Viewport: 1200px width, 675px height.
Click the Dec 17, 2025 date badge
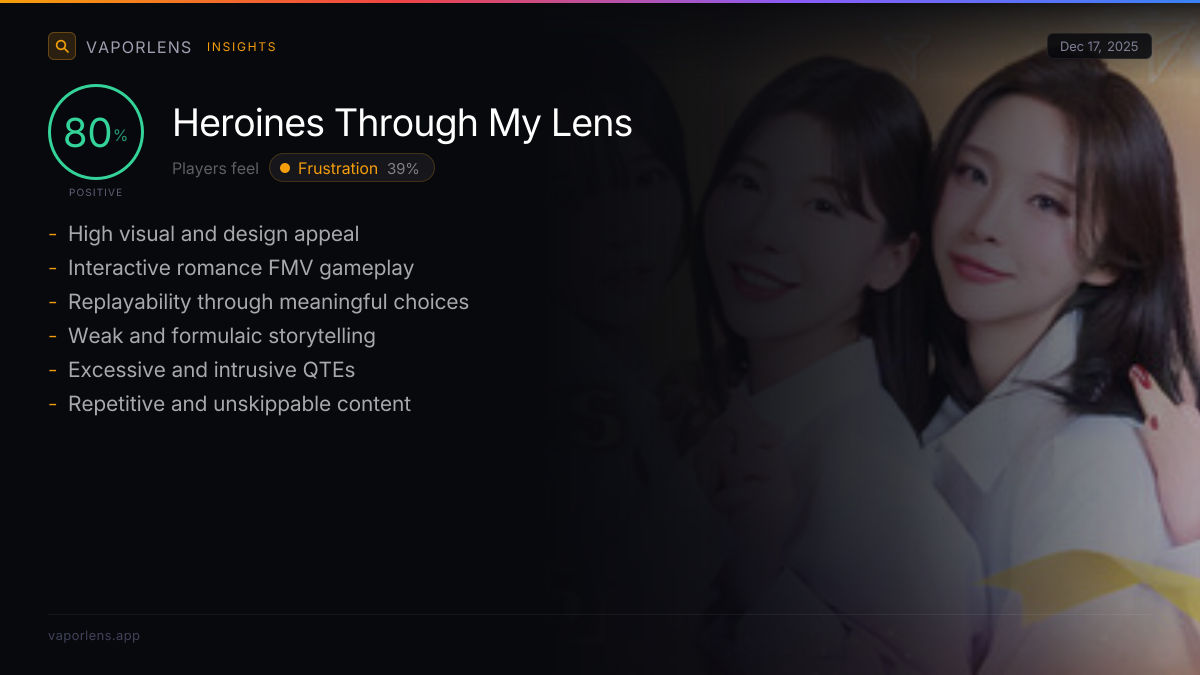pyautogui.click(x=1099, y=47)
